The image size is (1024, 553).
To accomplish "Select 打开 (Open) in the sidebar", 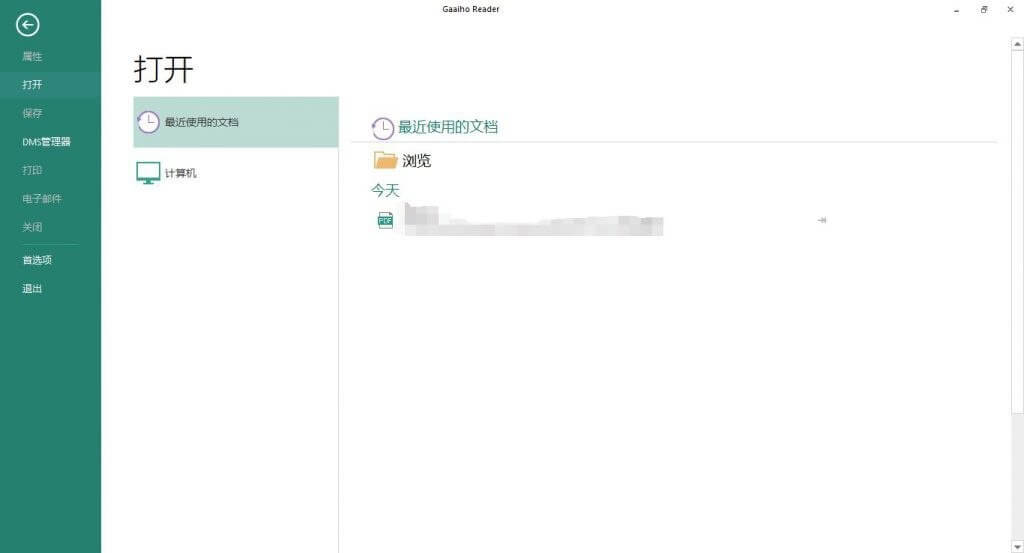I will coord(32,85).
